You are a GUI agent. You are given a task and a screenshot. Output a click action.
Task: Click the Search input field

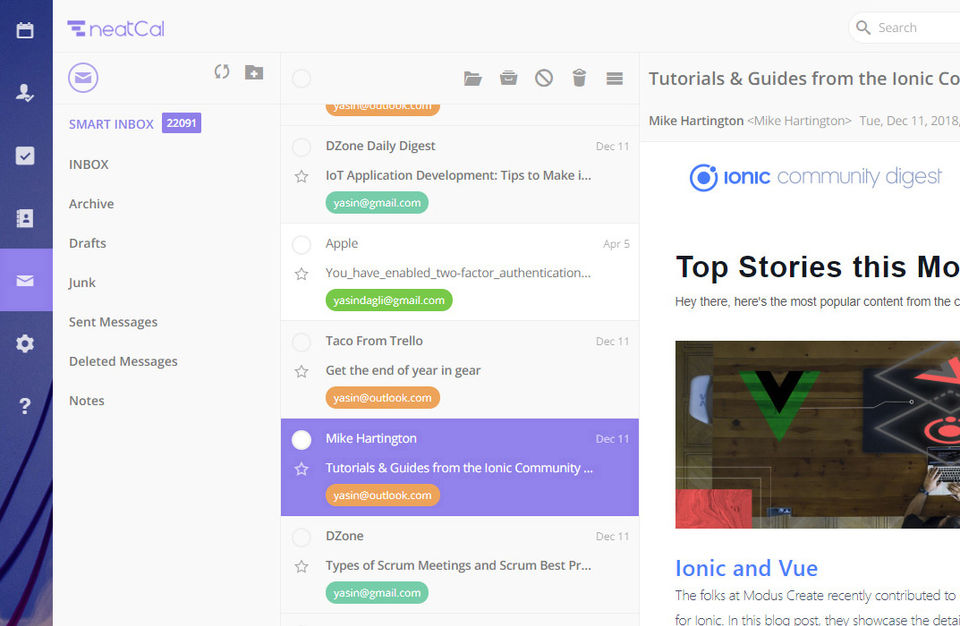click(x=906, y=28)
